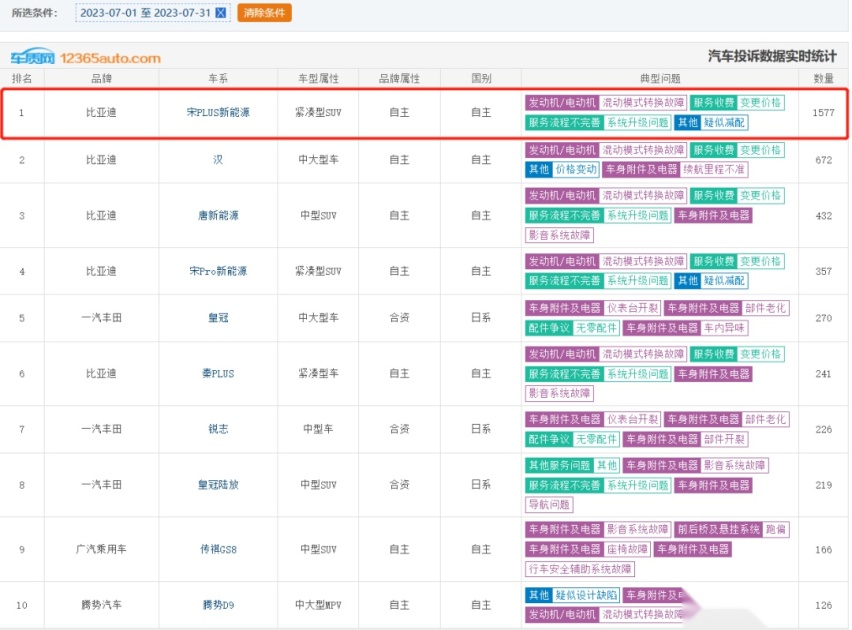Click the complaint count 432
This screenshot has height=630, width=852.
tap(823, 215)
